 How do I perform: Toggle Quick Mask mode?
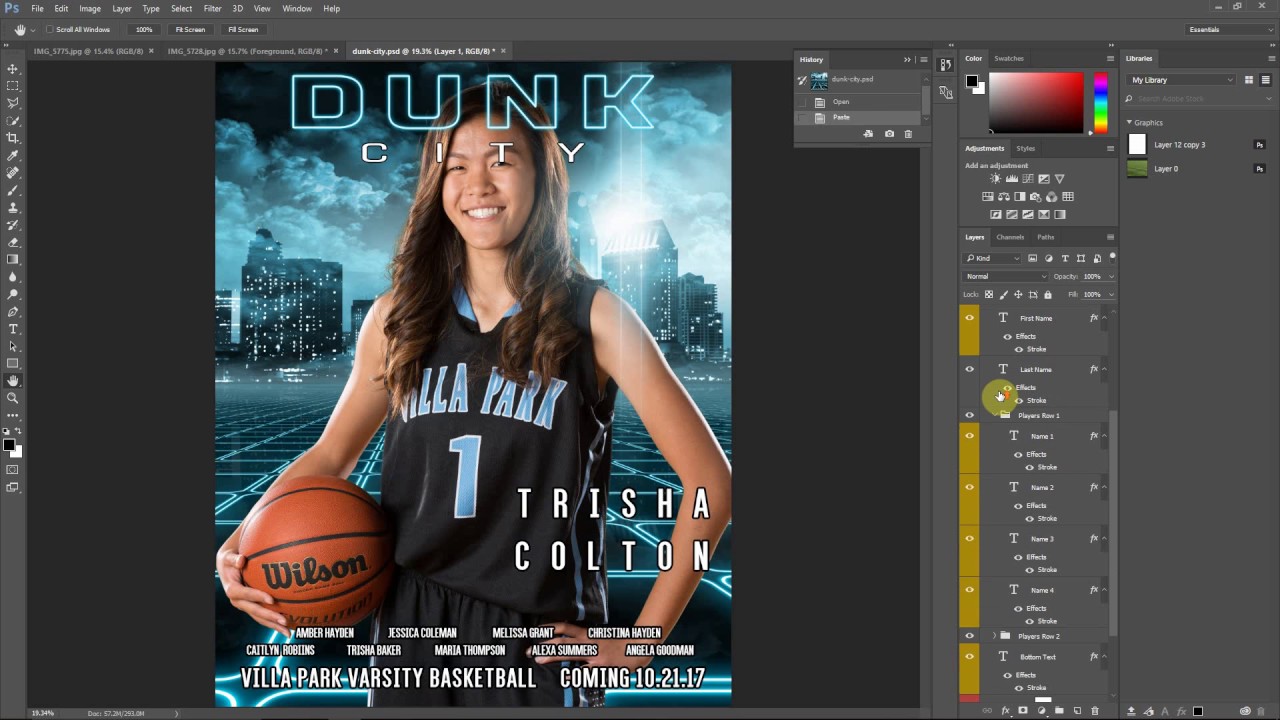click(13, 470)
